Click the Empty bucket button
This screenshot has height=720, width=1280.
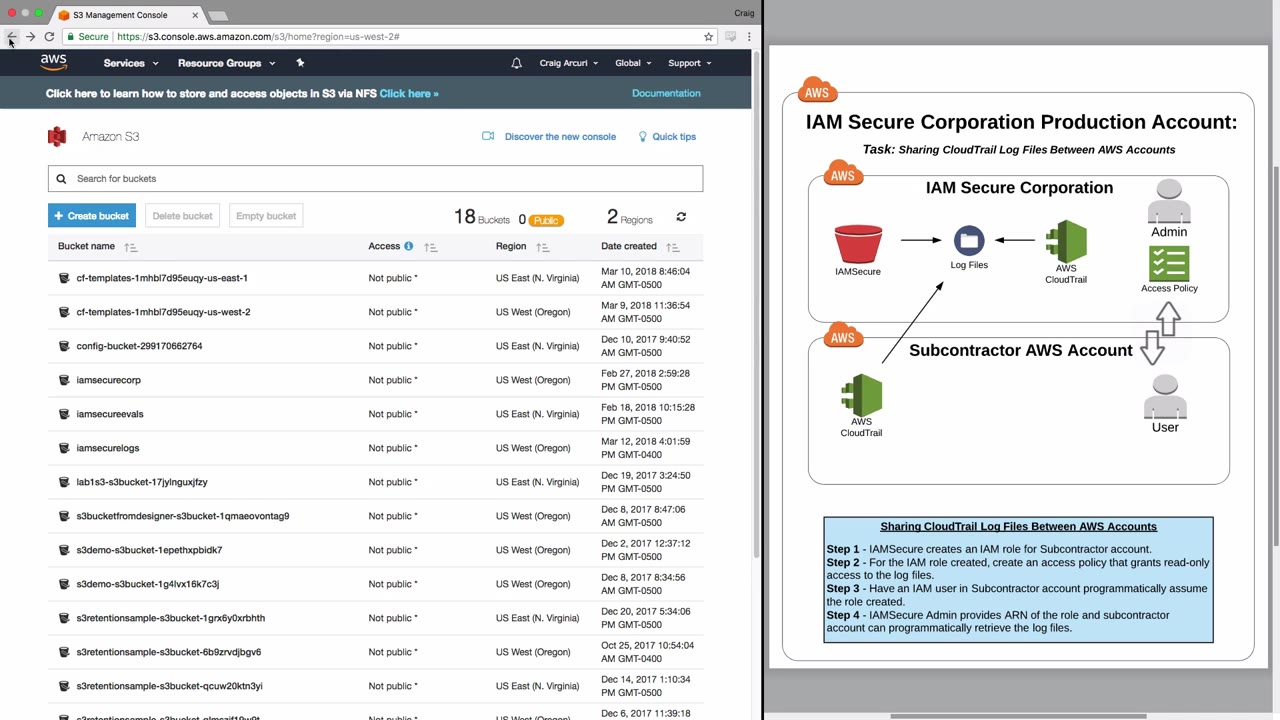[x=266, y=216]
